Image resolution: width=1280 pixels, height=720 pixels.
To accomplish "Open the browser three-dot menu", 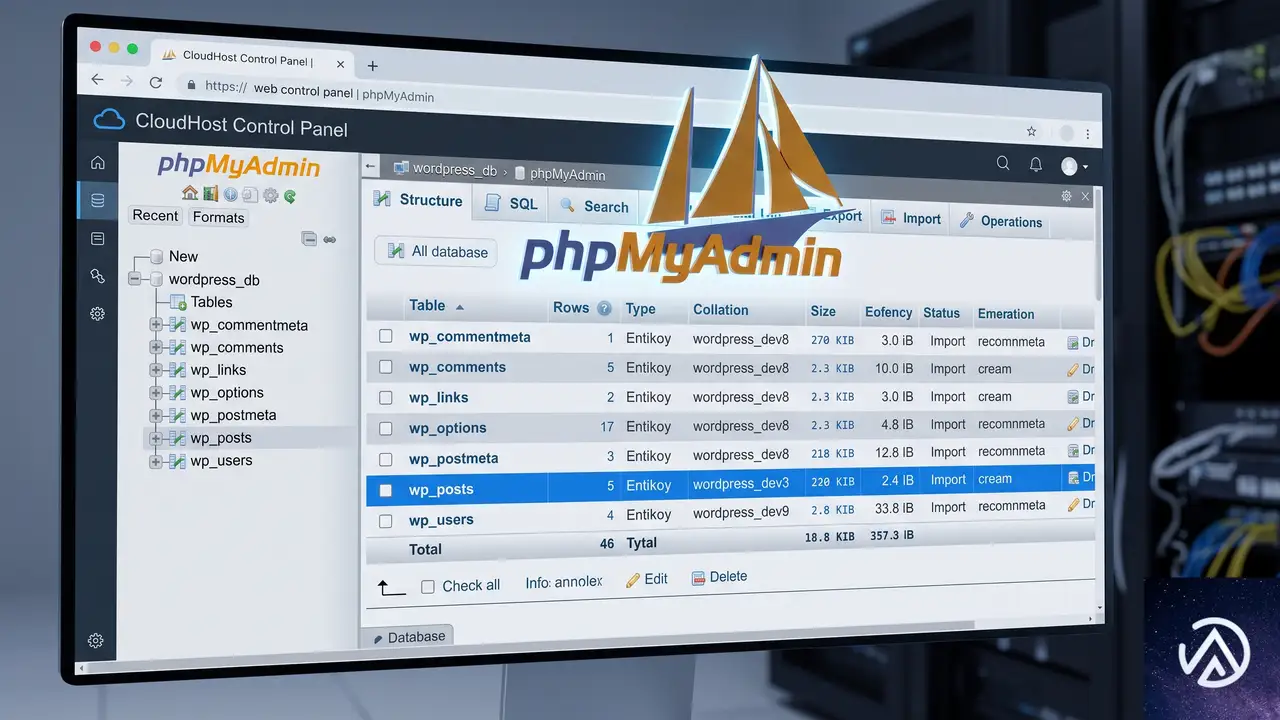I will (x=1088, y=134).
